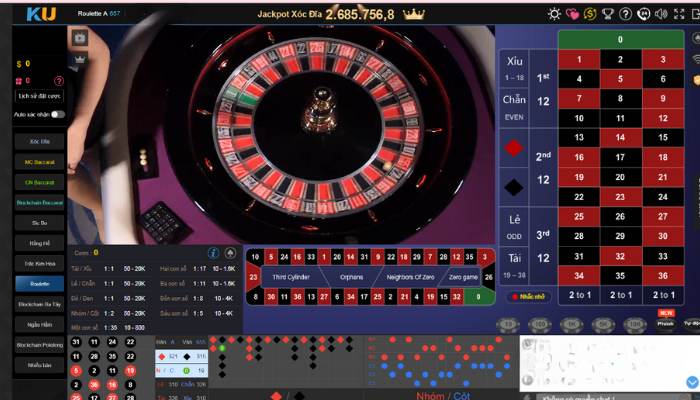Bet on the third column 2 to 1
Image resolution: width=700 pixels, height=400 pixels.
(x=663, y=295)
